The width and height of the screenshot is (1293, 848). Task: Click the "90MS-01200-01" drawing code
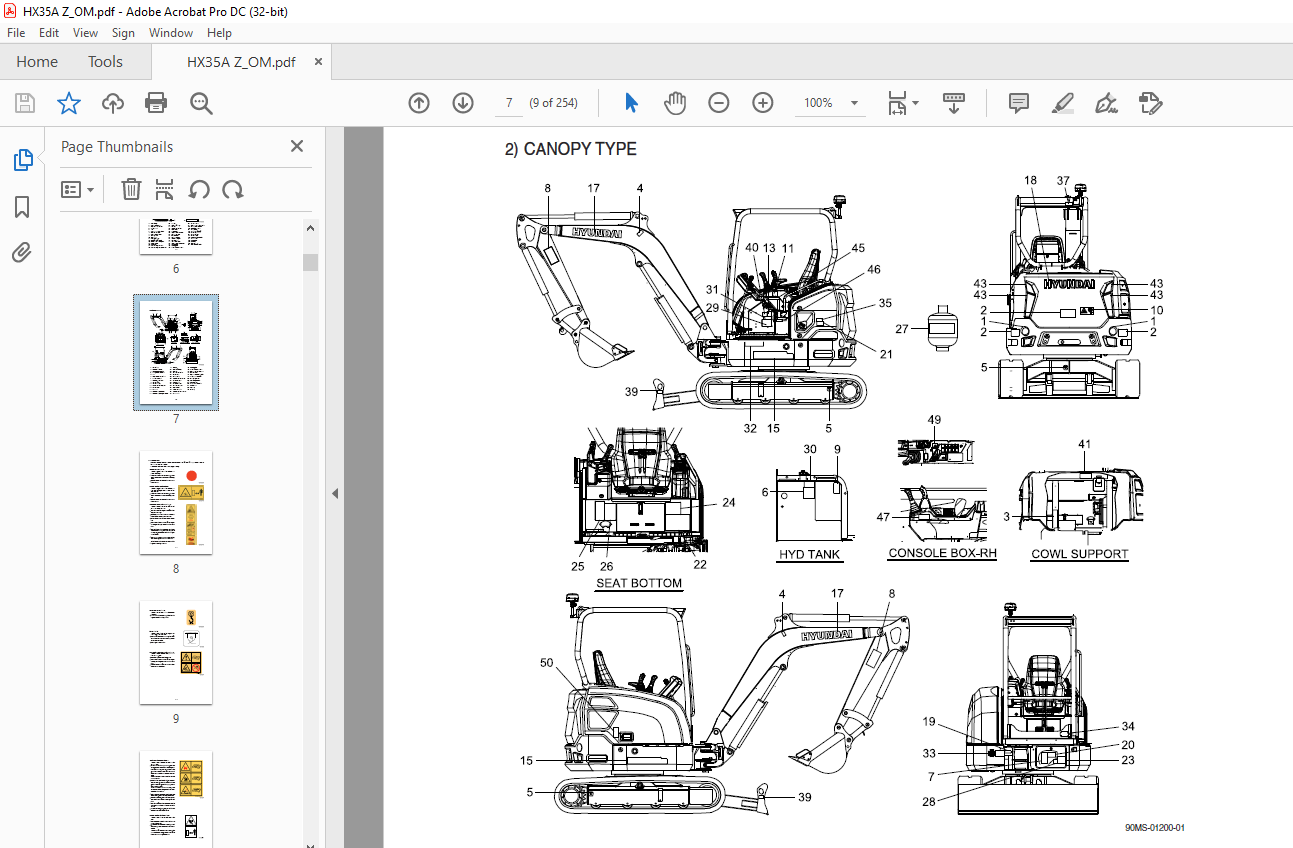(x=1155, y=828)
